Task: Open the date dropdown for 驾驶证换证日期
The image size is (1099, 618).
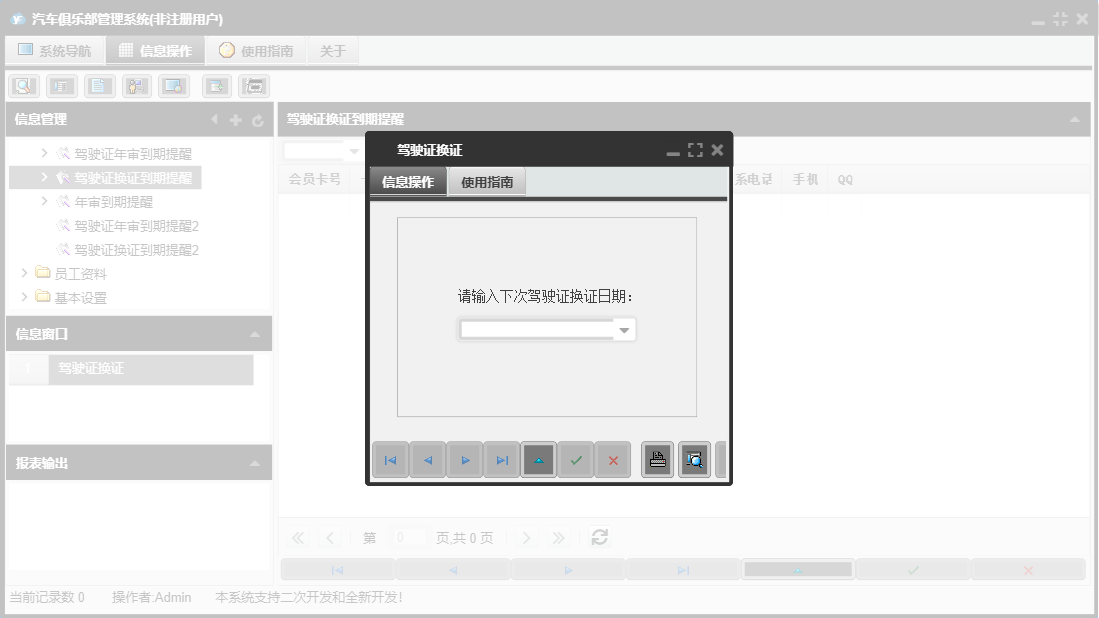Action: 623,328
